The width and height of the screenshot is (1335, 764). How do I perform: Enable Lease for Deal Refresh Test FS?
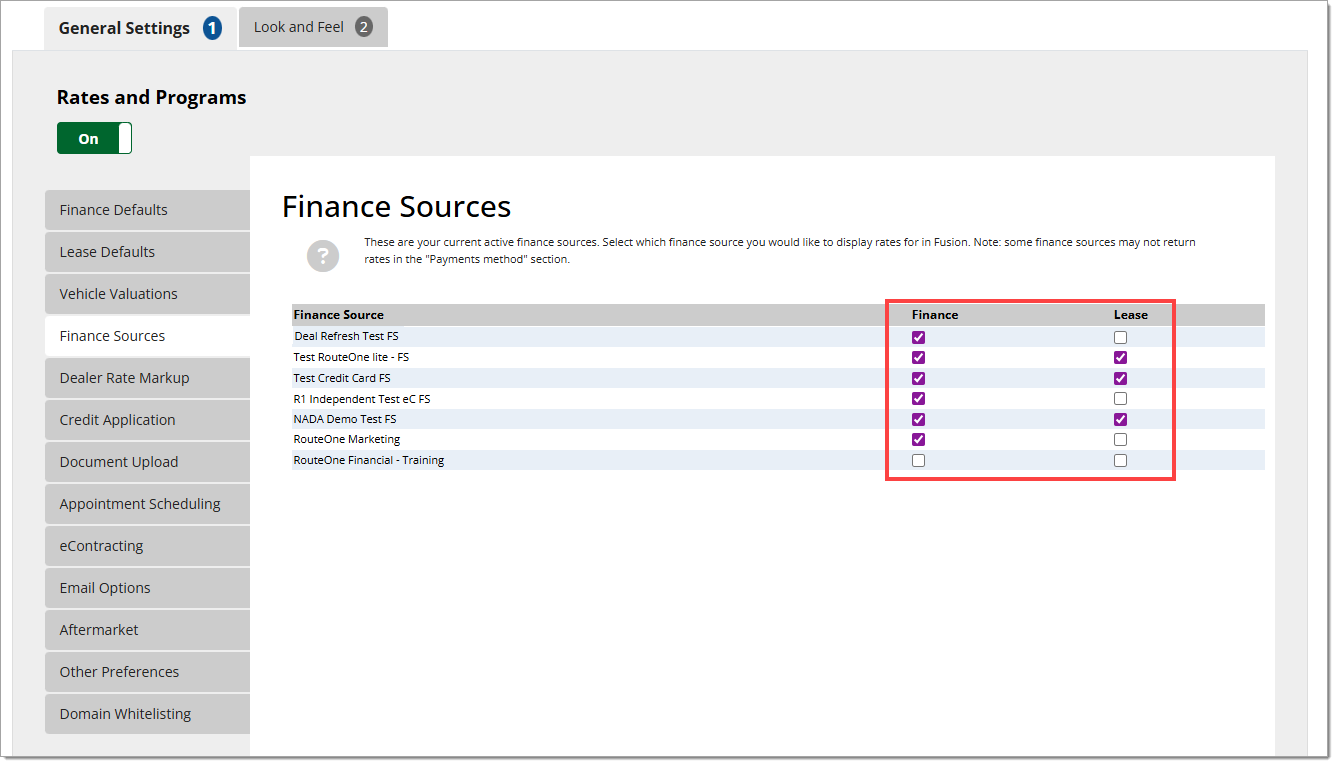coord(1120,337)
